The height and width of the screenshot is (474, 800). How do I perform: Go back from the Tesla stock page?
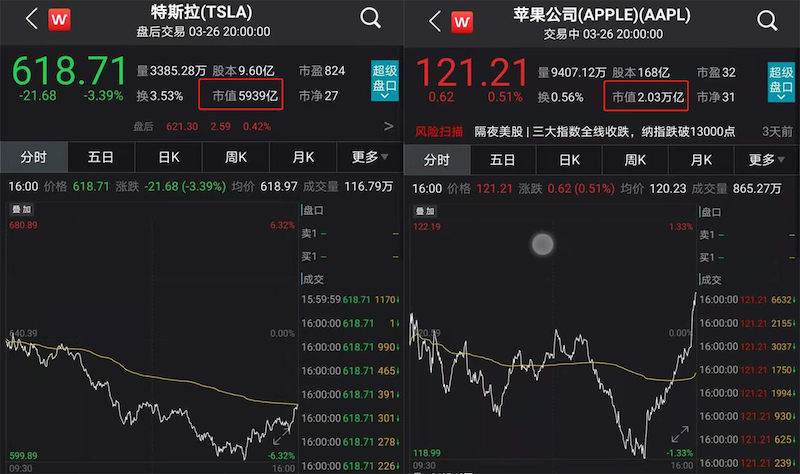pyautogui.click(x=32, y=19)
